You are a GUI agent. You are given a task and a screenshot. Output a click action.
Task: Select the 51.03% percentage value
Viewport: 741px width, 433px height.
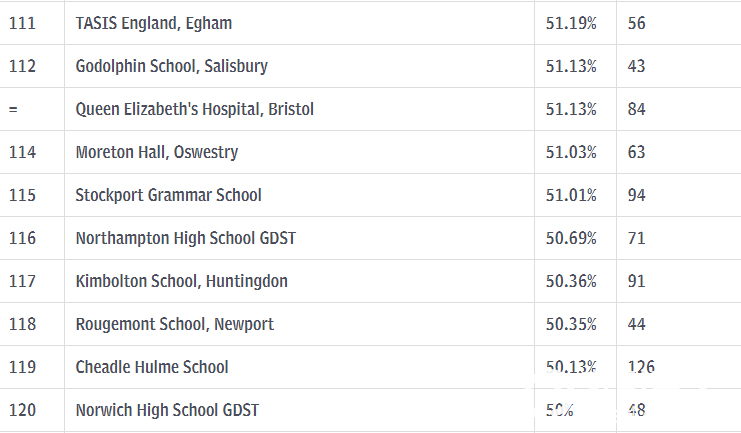pyautogui.click(x=571, y=152)
